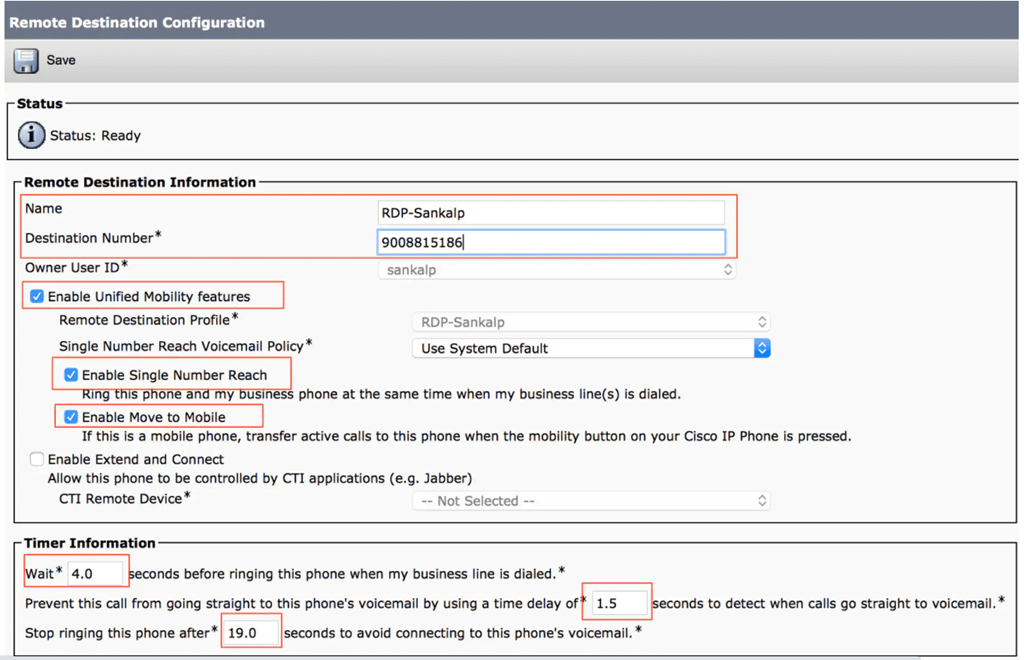This screenshot has width=1024, height=660.
Task: Click the 'Remote Destination Configuration' header title
Action: [x=137, y=22]
